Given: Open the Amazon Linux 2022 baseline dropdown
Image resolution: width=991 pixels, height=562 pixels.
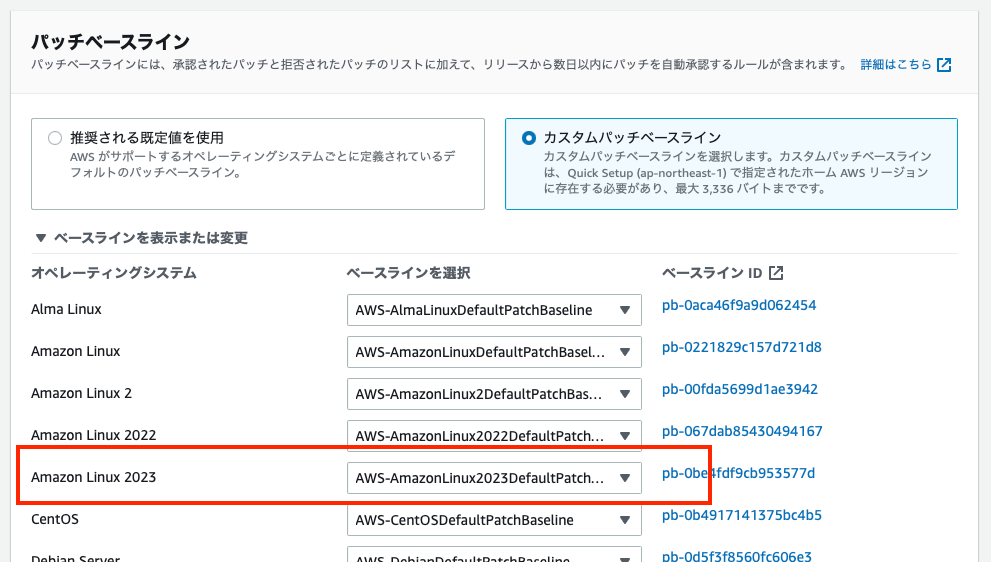Looking at the screenshot, I should coord(494,436).
